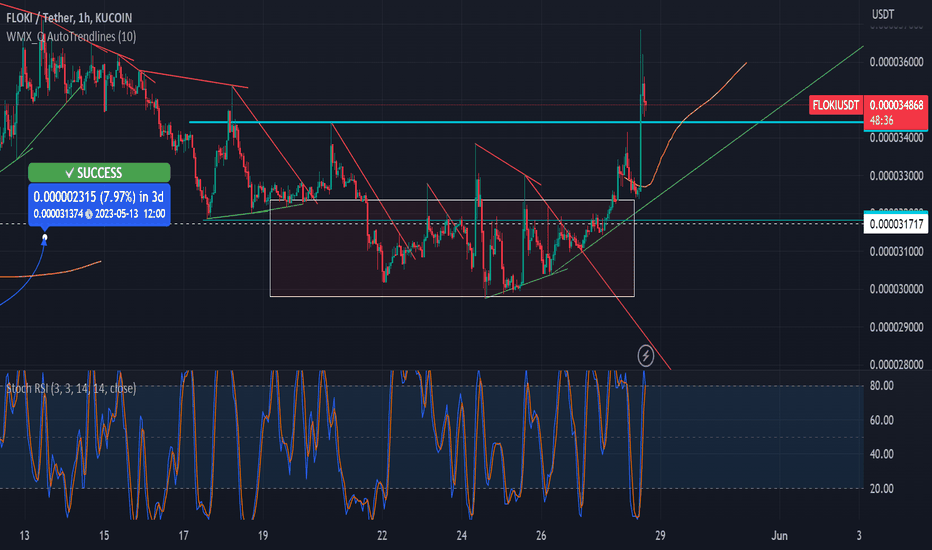Click the 20.00 Stoch RSI level label
Viewport: 932px width, 550px height.
coord(881,488)
